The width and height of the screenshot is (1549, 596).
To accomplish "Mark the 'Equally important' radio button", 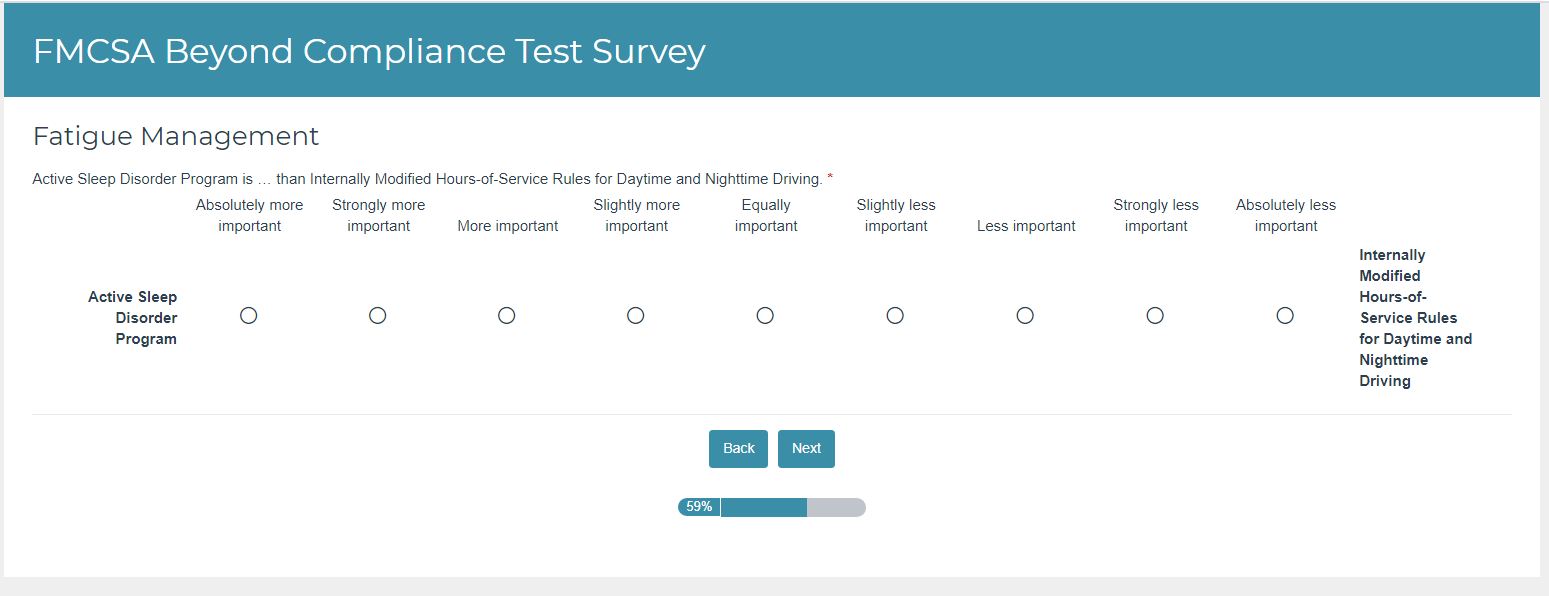I will tap(765, 315).
